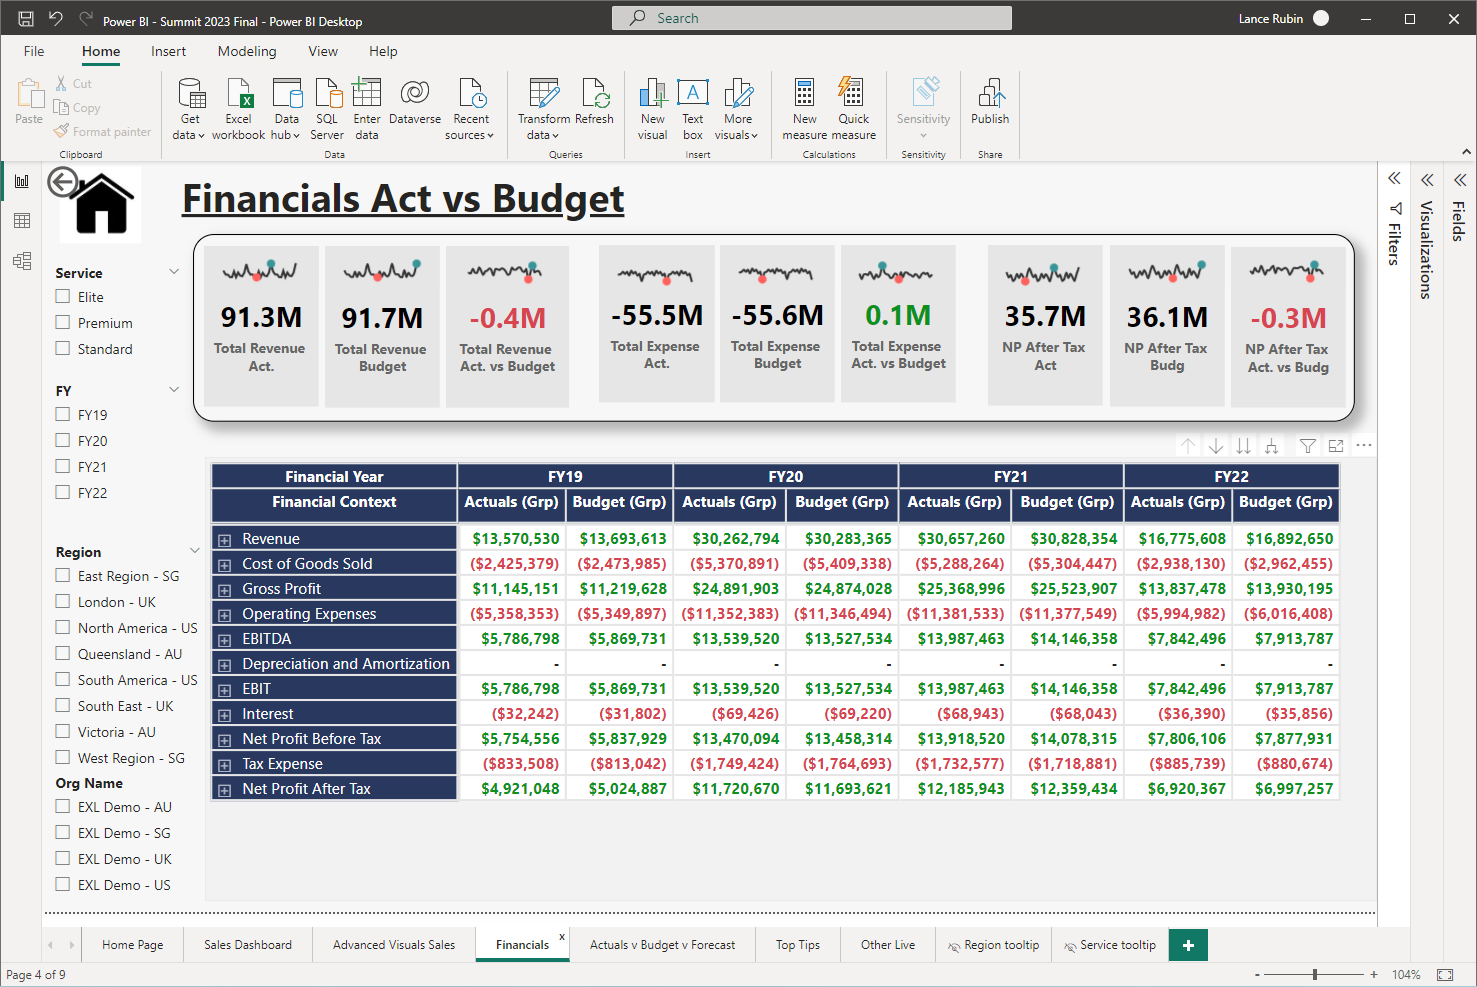Create a New measure
The image size is (1477, 987).
click(805, 110)
